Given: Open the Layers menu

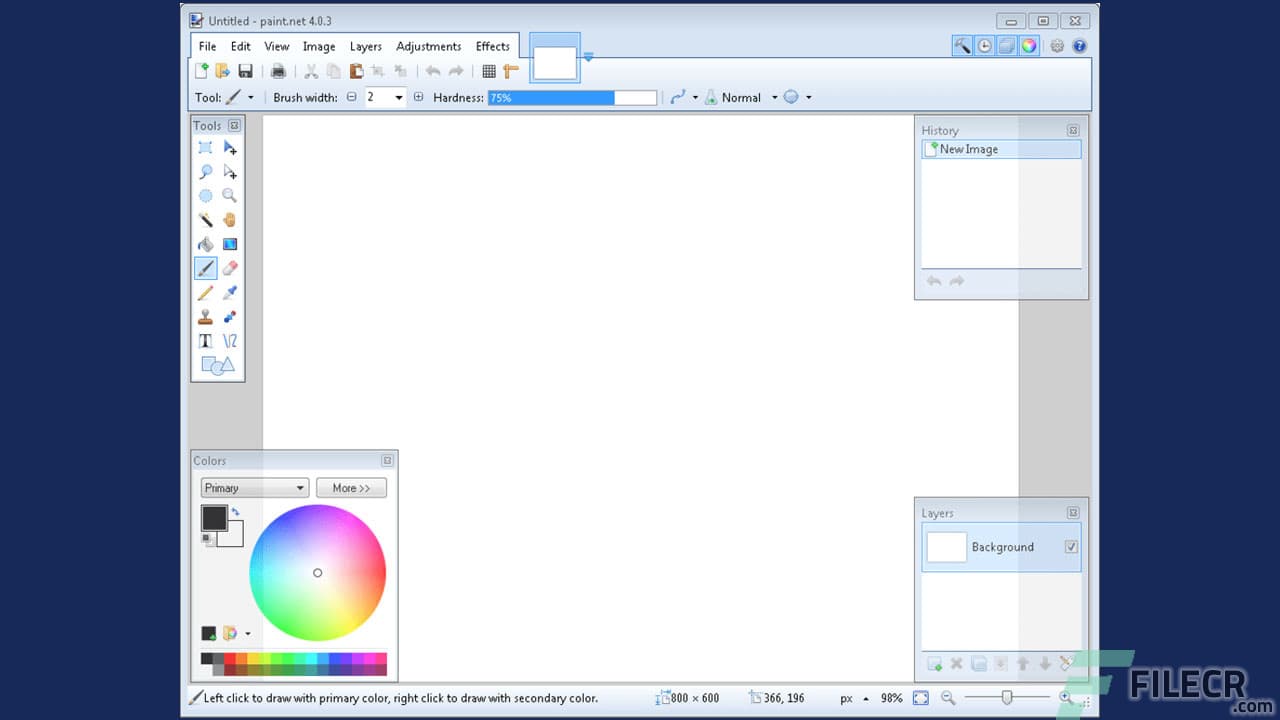Looking at the screenshot, I should click(366, 46).
